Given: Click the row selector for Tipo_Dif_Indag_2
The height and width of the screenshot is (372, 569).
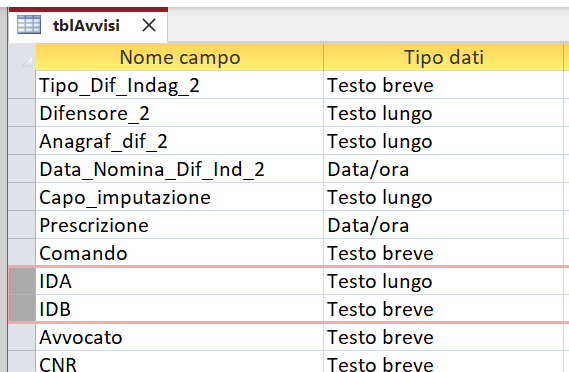Looking at the screenshot, I should [22, 85].
